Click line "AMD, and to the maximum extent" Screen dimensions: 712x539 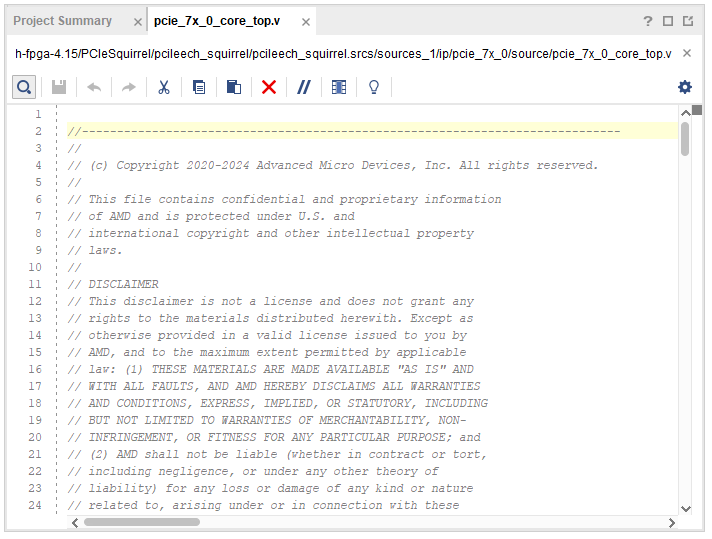pyautogui.click(x=267, y=352)
